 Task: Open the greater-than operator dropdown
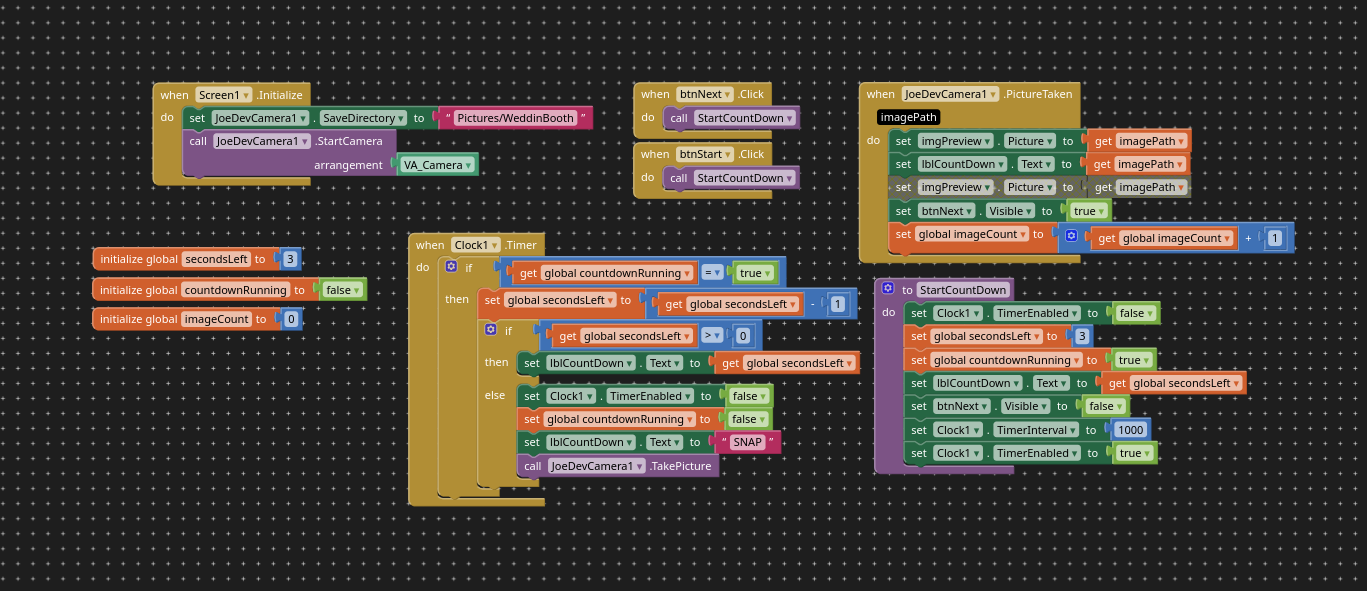point(711,336)
